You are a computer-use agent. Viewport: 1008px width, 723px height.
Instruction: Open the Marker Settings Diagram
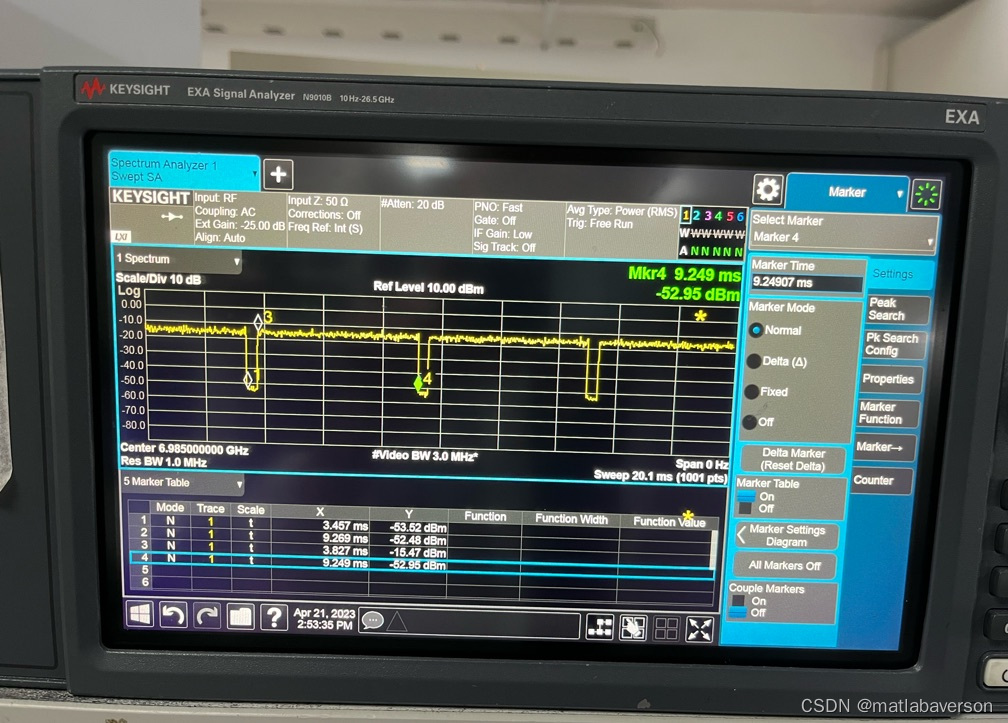pos(786,535)
